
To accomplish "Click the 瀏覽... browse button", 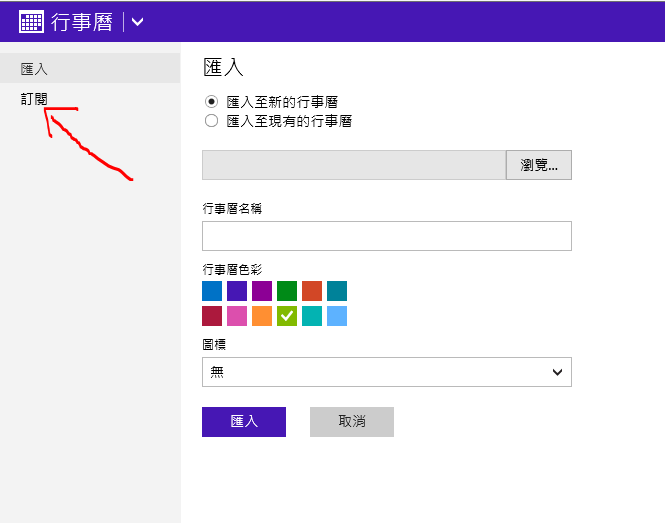I will (x=539, y=165).
